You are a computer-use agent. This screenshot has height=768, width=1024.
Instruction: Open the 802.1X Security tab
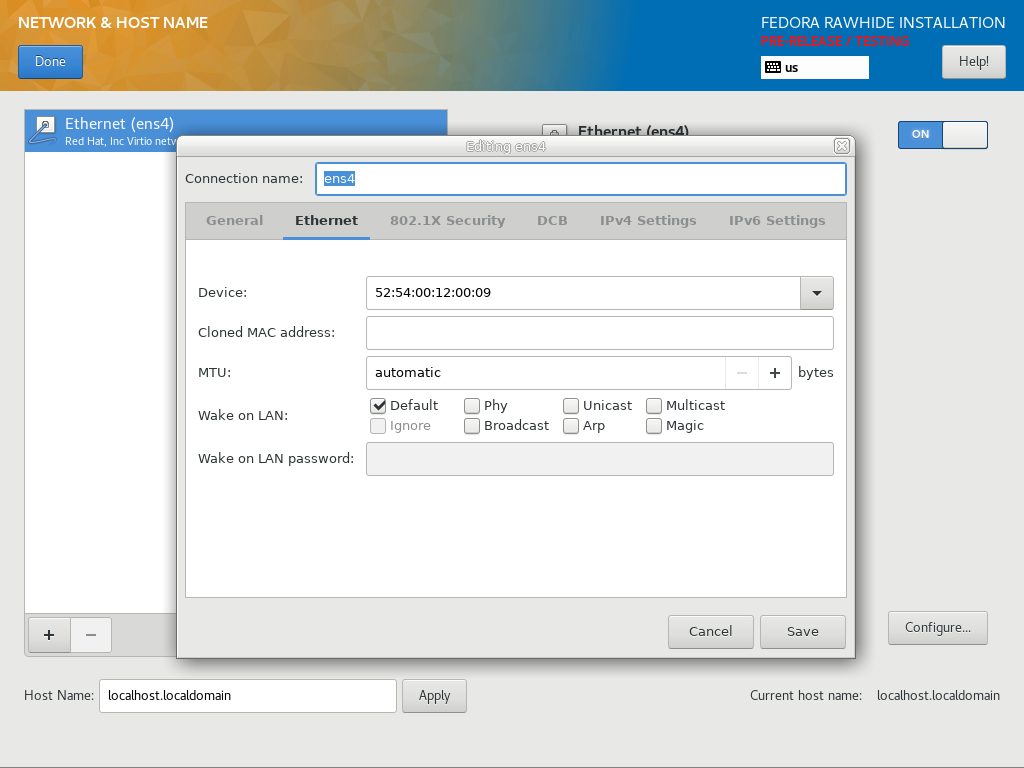coord(447,221)
